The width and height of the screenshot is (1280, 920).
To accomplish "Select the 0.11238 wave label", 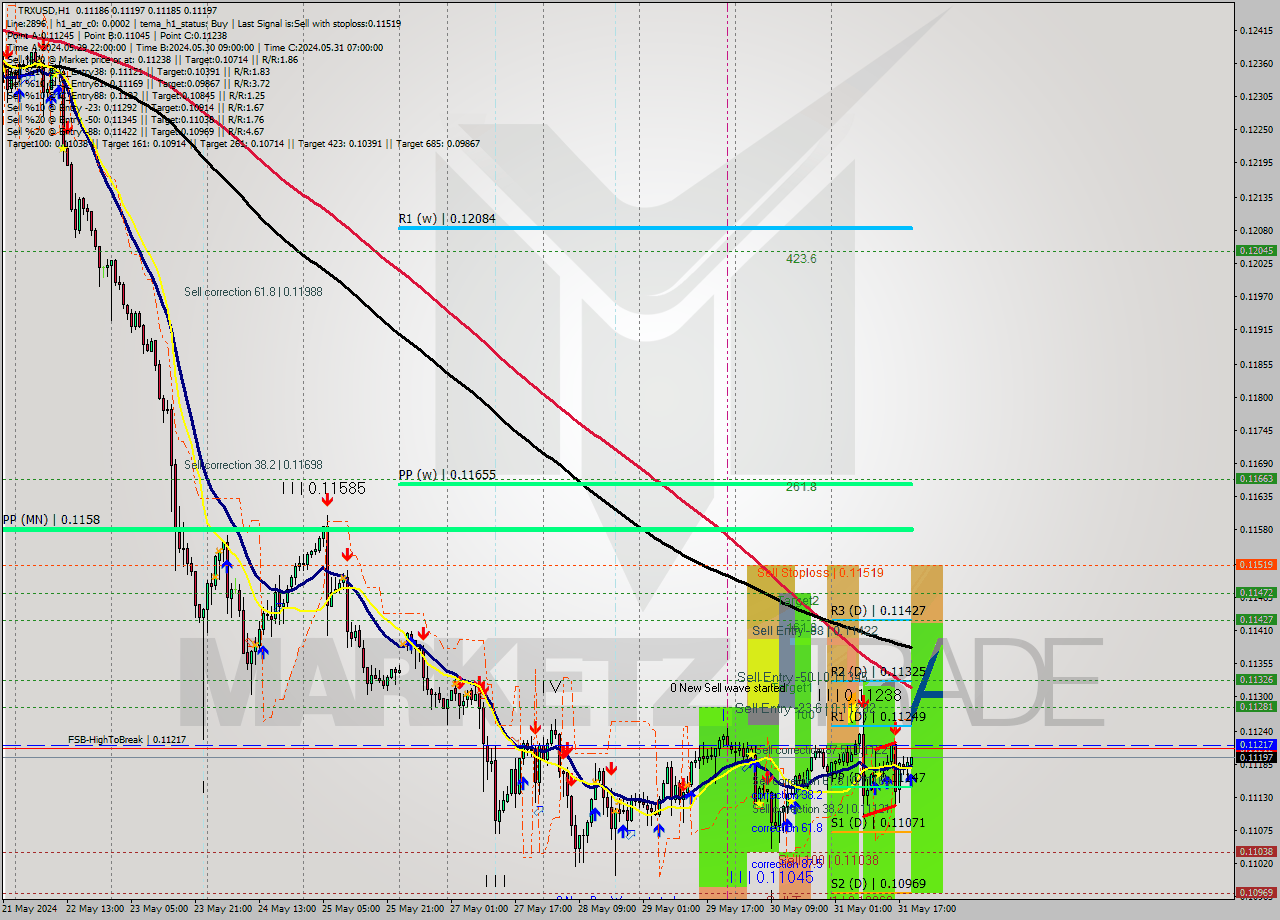I will tap(860, 695).
